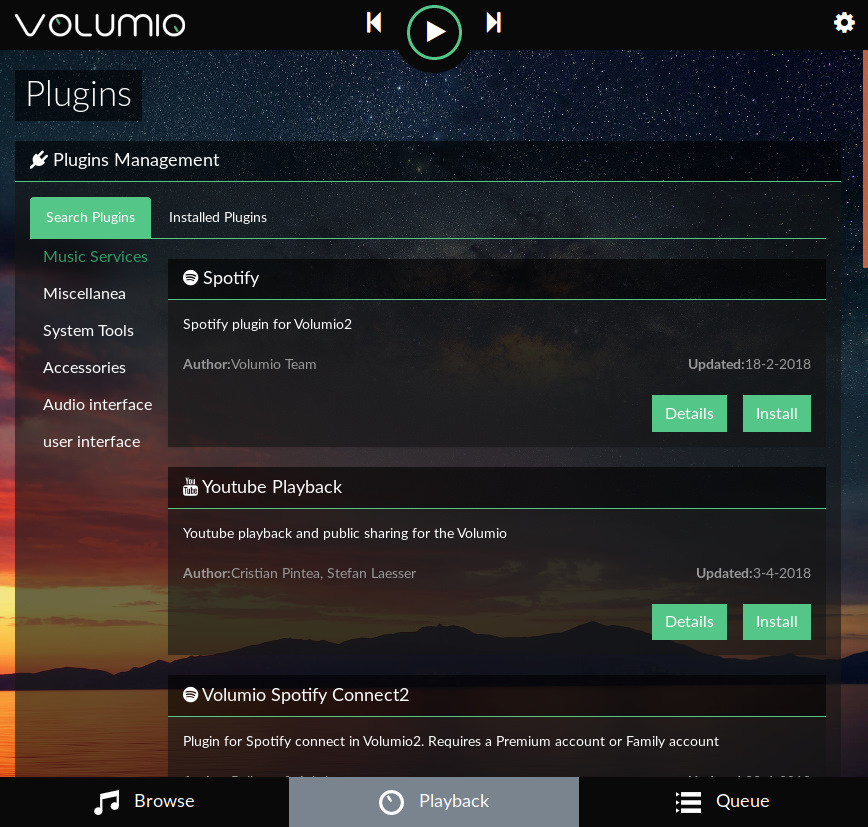Click the Queue list icon
Screen dimensions: 868x827
point(689,802)
